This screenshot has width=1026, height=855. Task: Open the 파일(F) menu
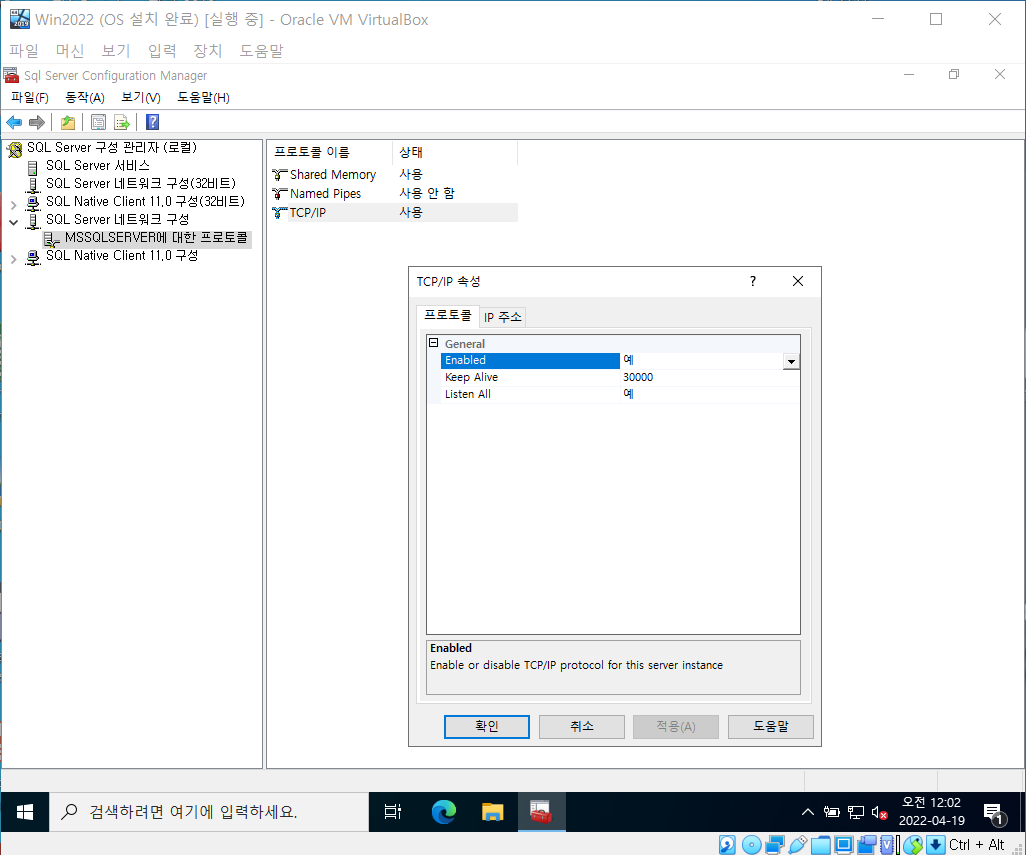tap(29, 97)
